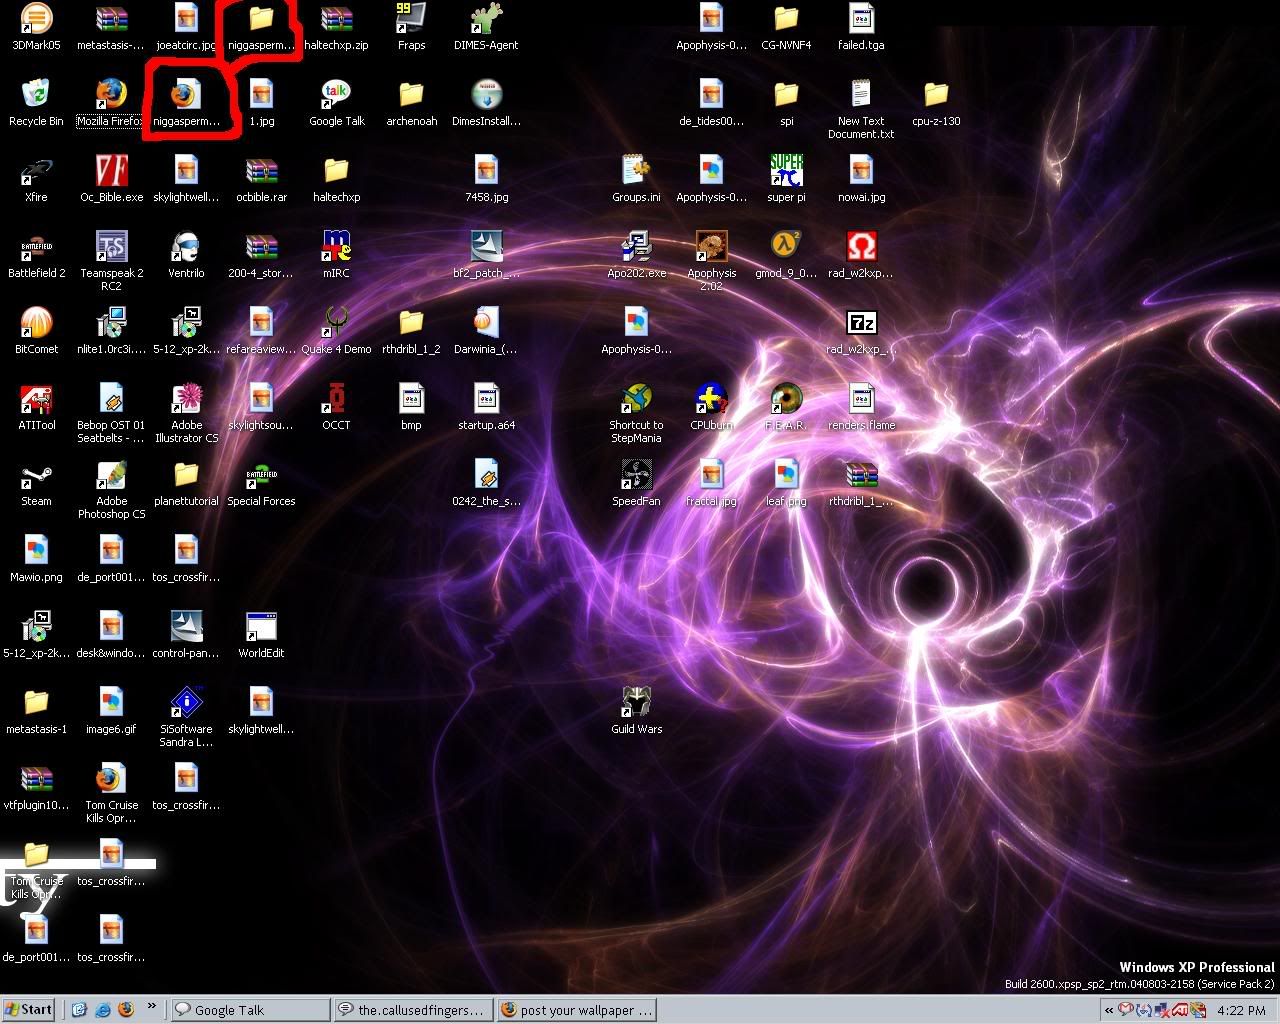Open the ATITool shortcut
Image resolution: width=1280 pixels, height=1024 pixels.
pos(36,401)
